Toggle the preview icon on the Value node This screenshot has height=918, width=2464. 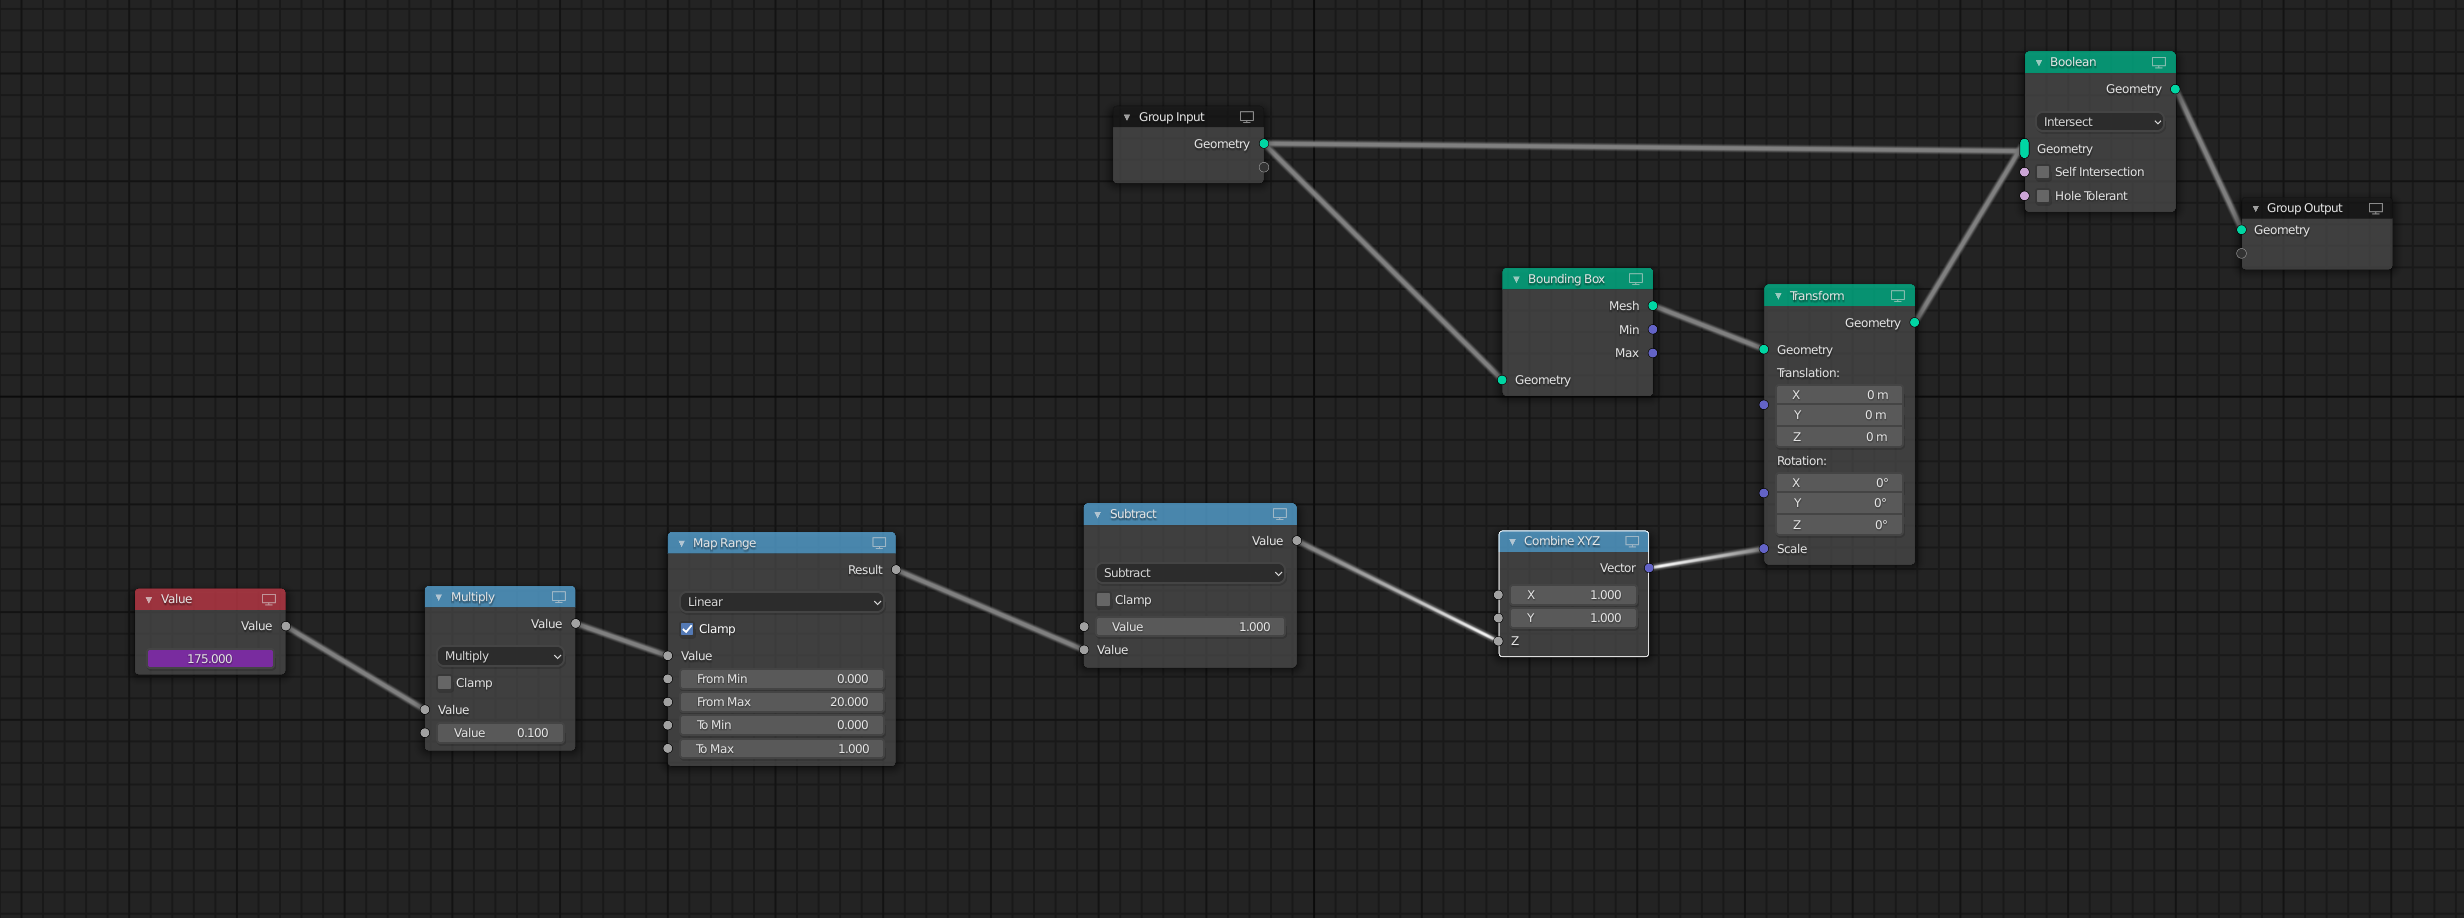[x=268, y=598]
